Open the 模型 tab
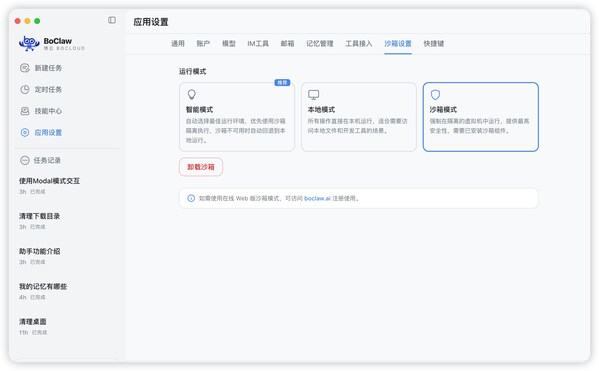599x371 pixels. pyautogui.click(x=229, y=44)
